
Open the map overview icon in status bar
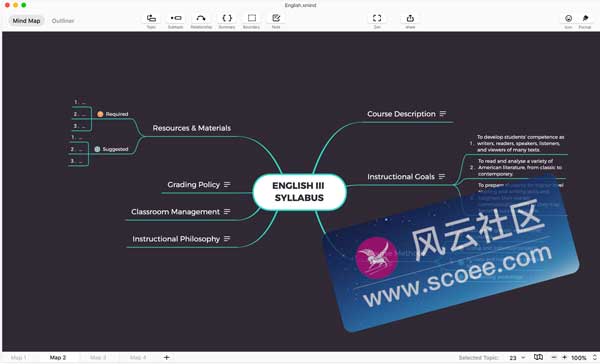pyautogui.click(x=538, y=357)
